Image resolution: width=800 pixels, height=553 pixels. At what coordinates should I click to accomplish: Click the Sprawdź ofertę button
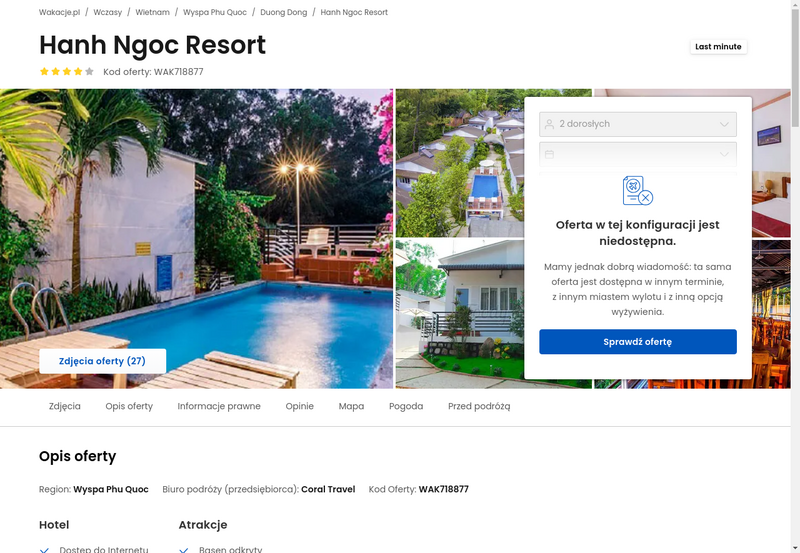[638, 342]
